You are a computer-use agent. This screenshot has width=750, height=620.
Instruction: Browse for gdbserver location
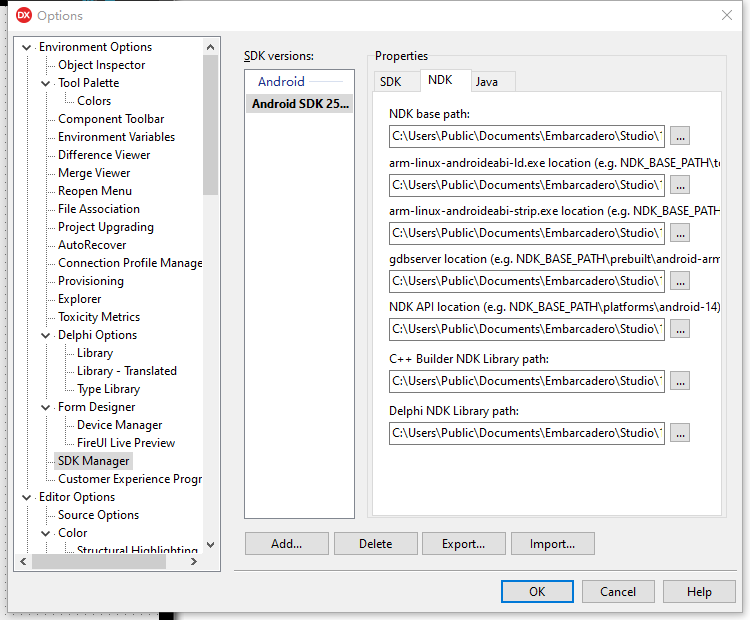click(x=680, y=281)
